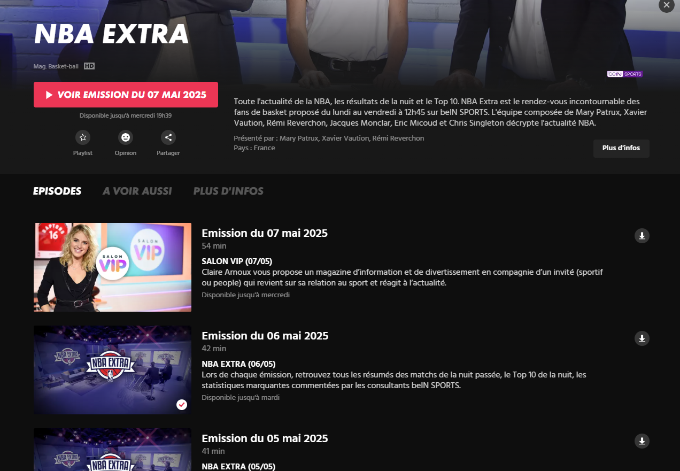Open the PLUS D'INFOS tab
This screenshot has width=680, height=471.
coord(228,191)
